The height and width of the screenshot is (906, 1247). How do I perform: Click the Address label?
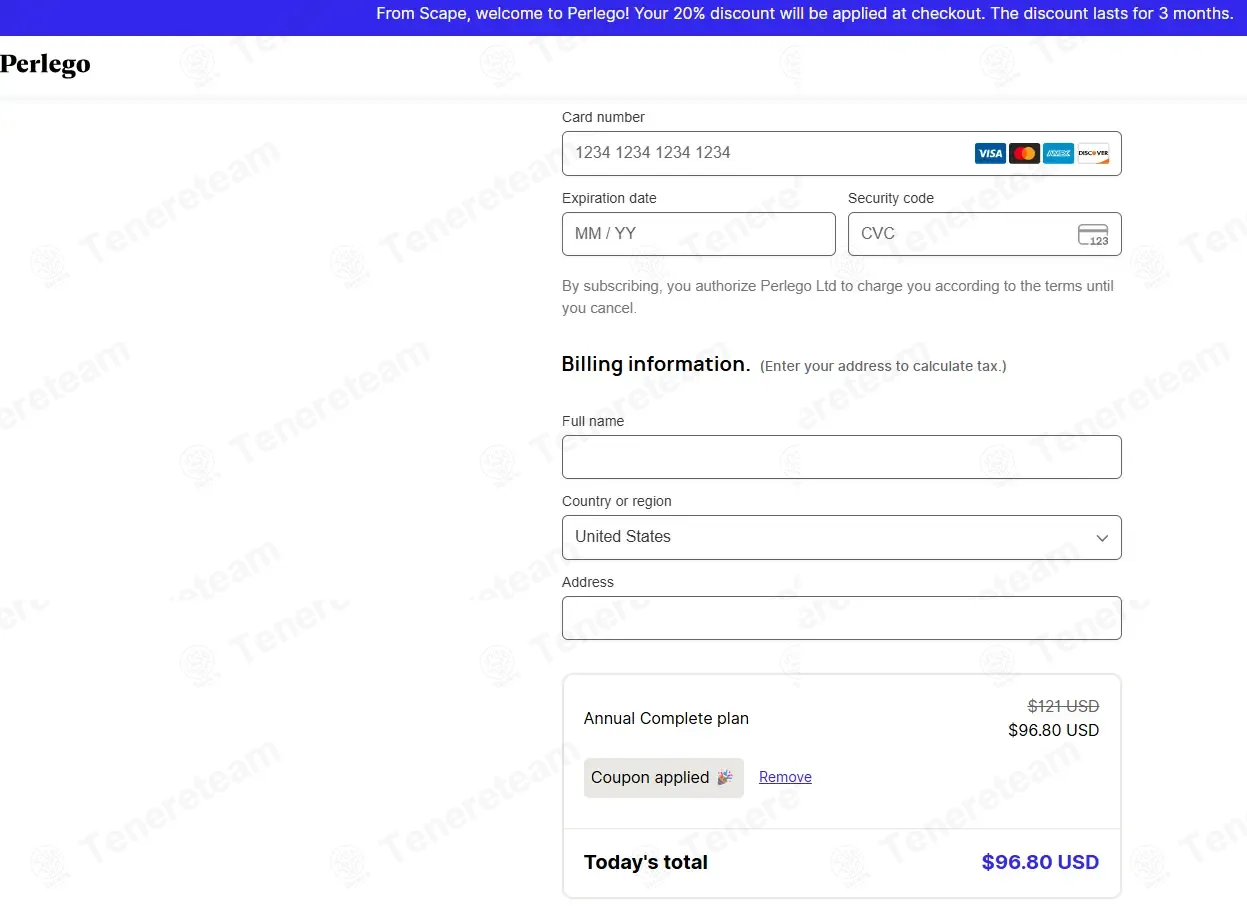pyautogui.click(x=588, y=582)
